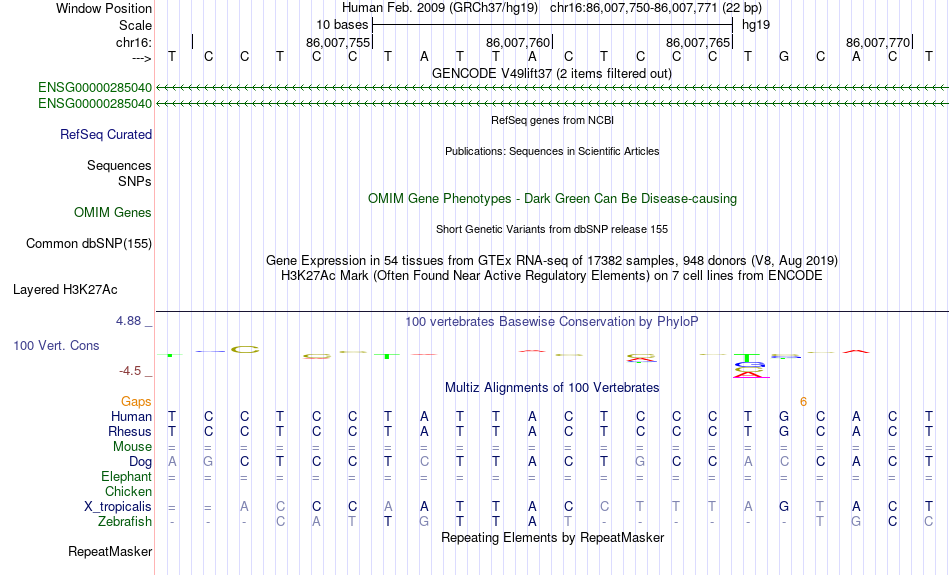Select the Zebrafish alignment row label

pos(125,522)
